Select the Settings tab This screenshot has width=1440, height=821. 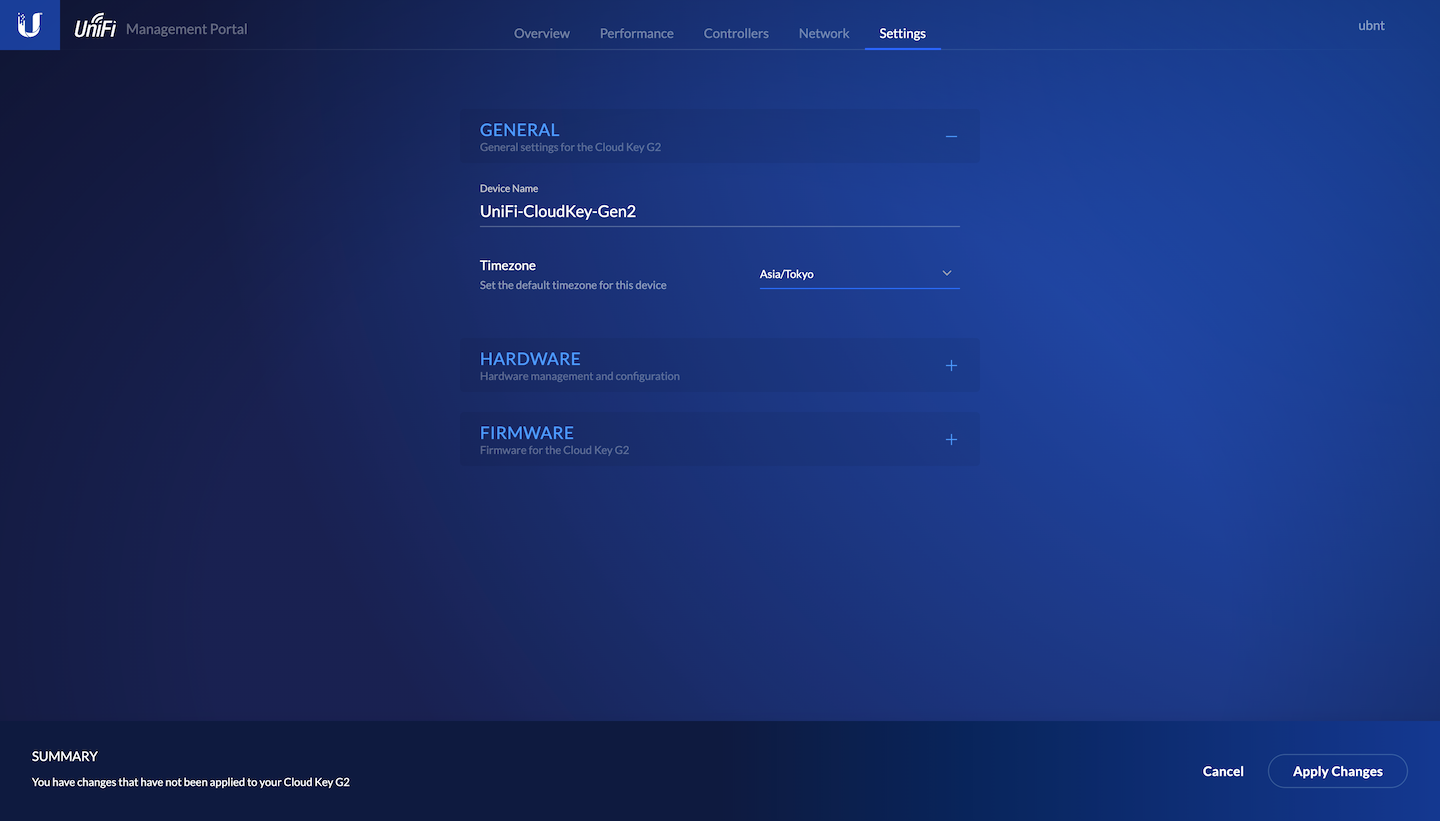tap(903, 33)
